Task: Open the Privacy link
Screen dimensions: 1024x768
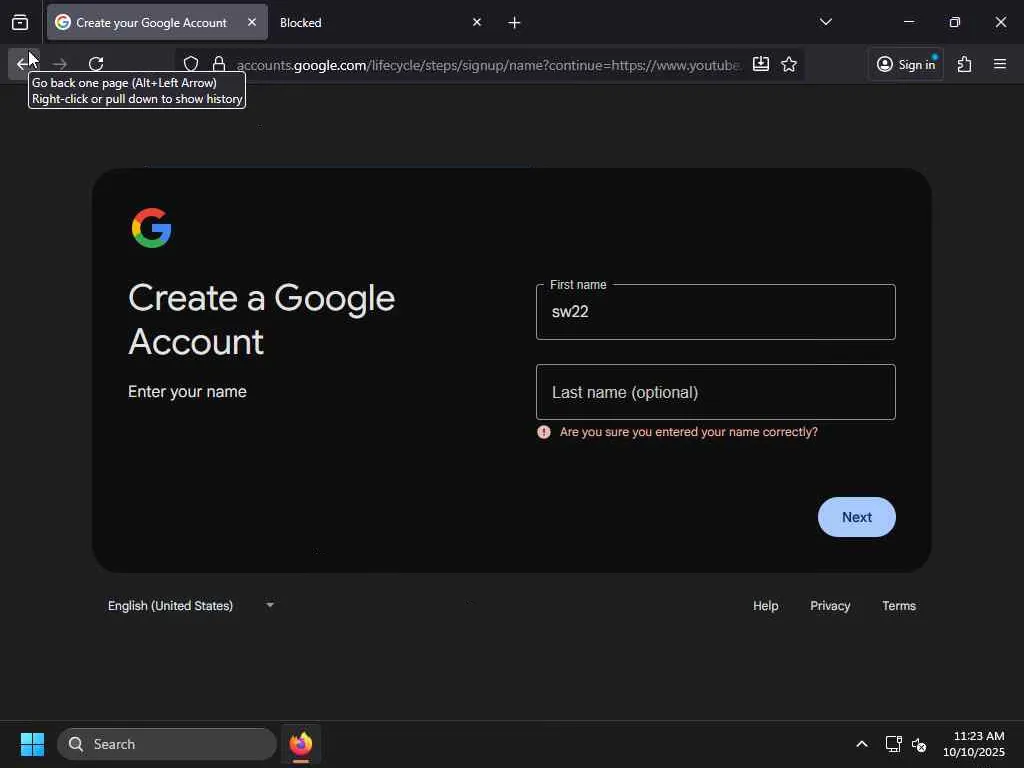Action: pos(830,605)
